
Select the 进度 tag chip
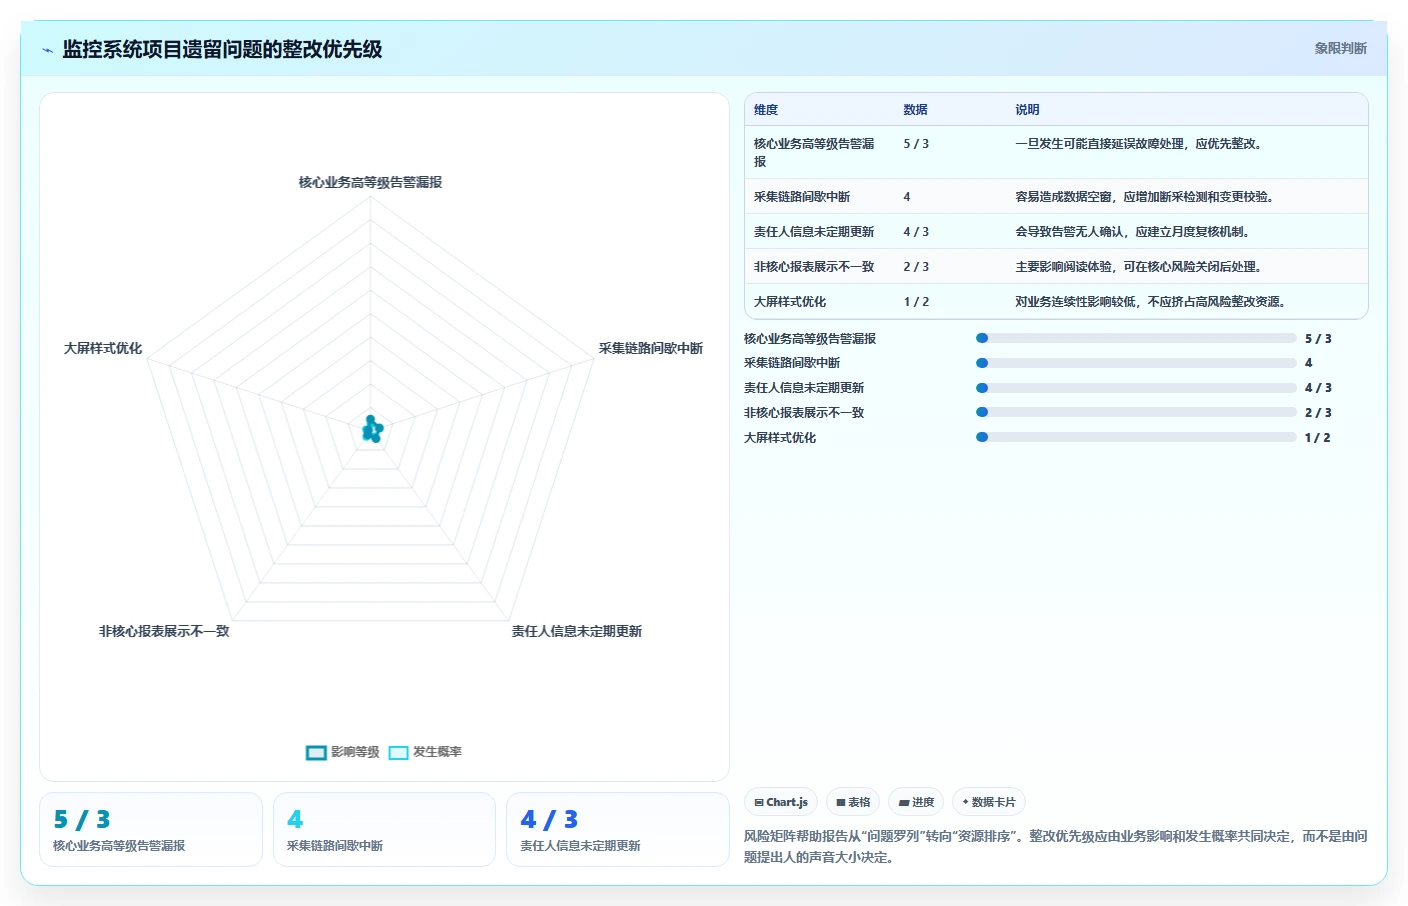click(916, 802)
